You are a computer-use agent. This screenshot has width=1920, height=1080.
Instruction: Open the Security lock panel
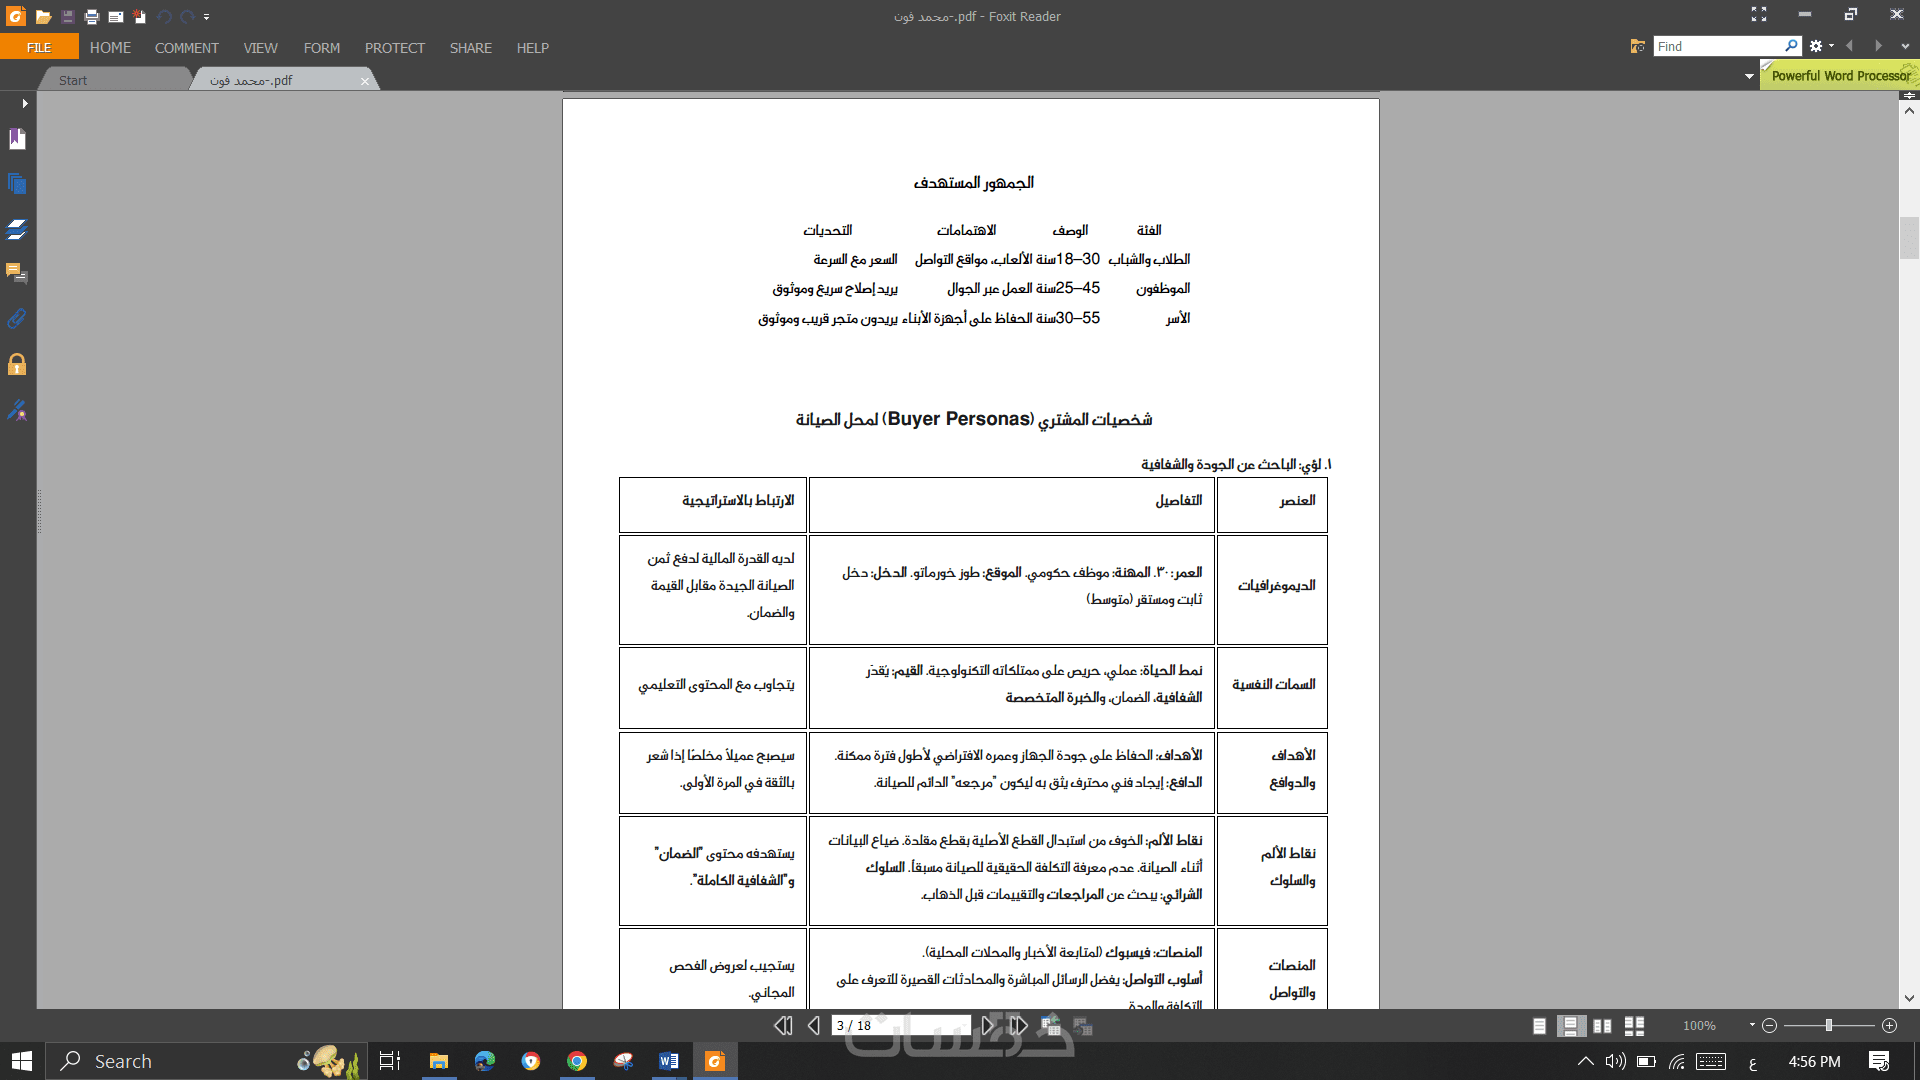(17, 364)
